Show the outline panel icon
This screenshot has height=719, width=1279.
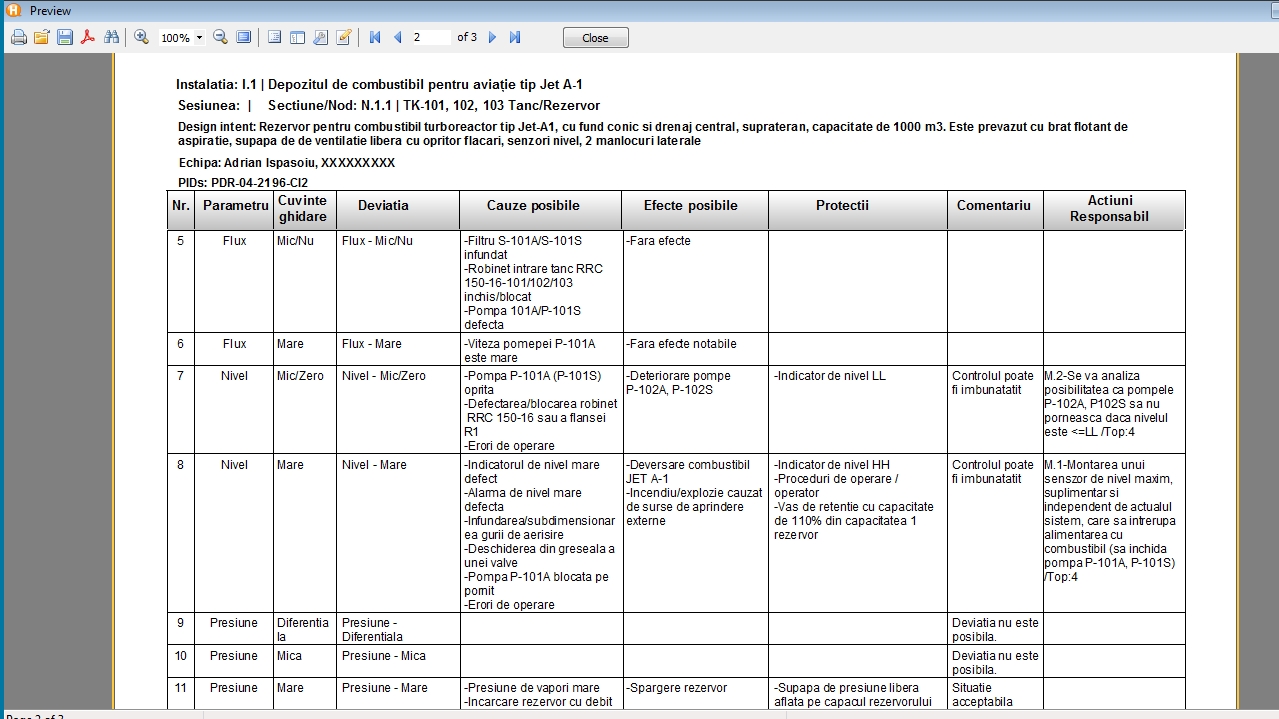pyautogui.click(x=275, y=37)
